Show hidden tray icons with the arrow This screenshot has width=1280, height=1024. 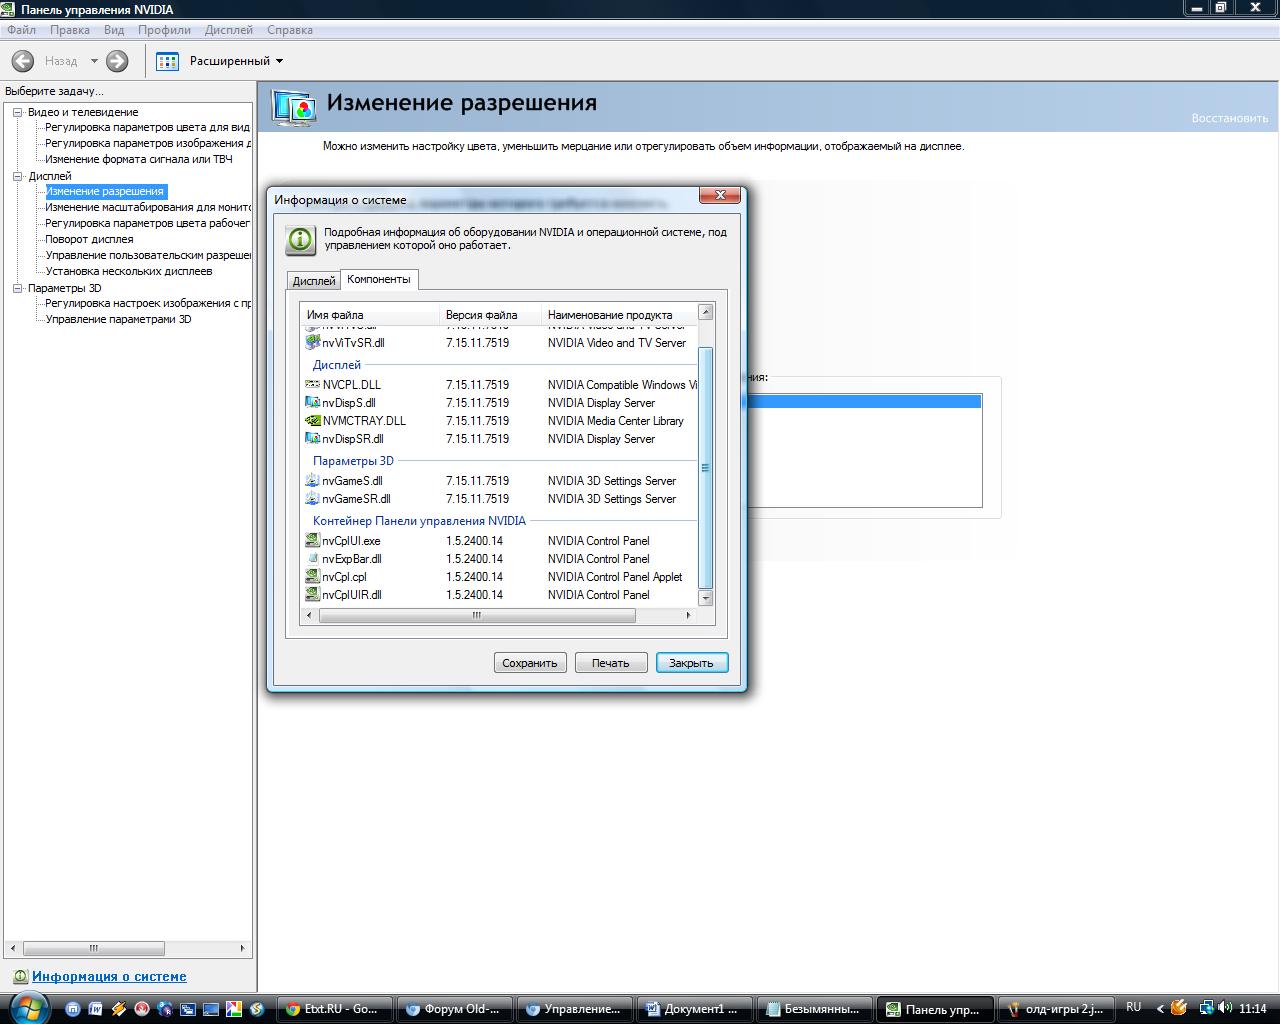coord(1160,1009)
